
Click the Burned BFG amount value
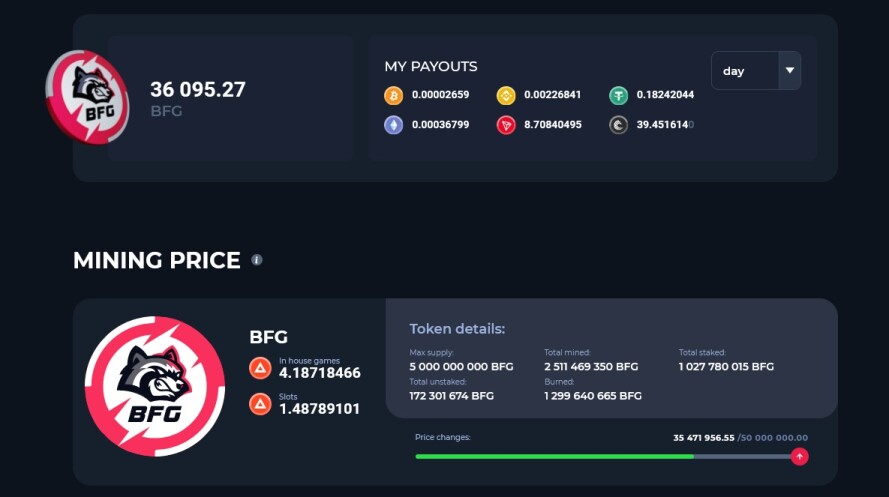[x=593, y=396]
